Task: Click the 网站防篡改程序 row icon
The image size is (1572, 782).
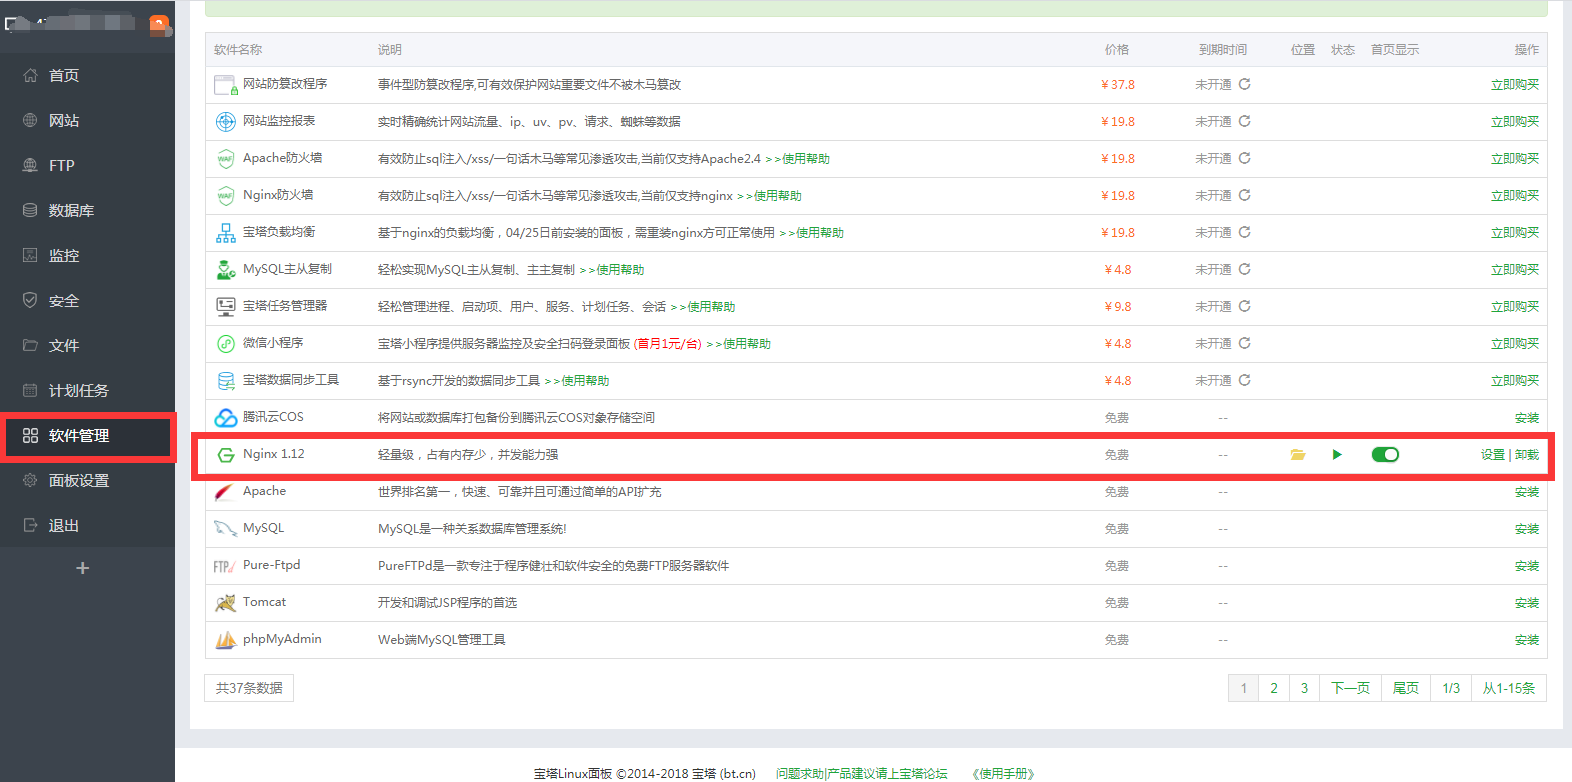Action: tap(226, 85)
